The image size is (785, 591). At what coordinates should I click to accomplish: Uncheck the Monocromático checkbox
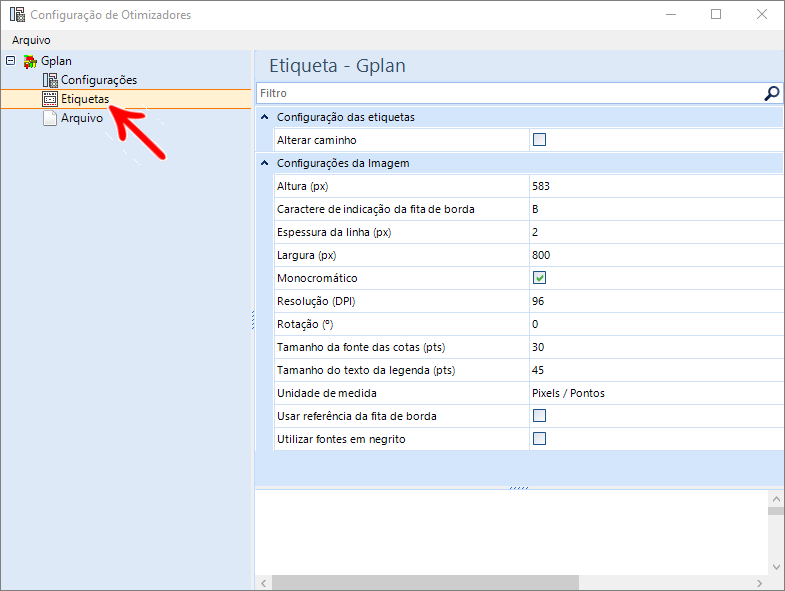tap(539, 278)
